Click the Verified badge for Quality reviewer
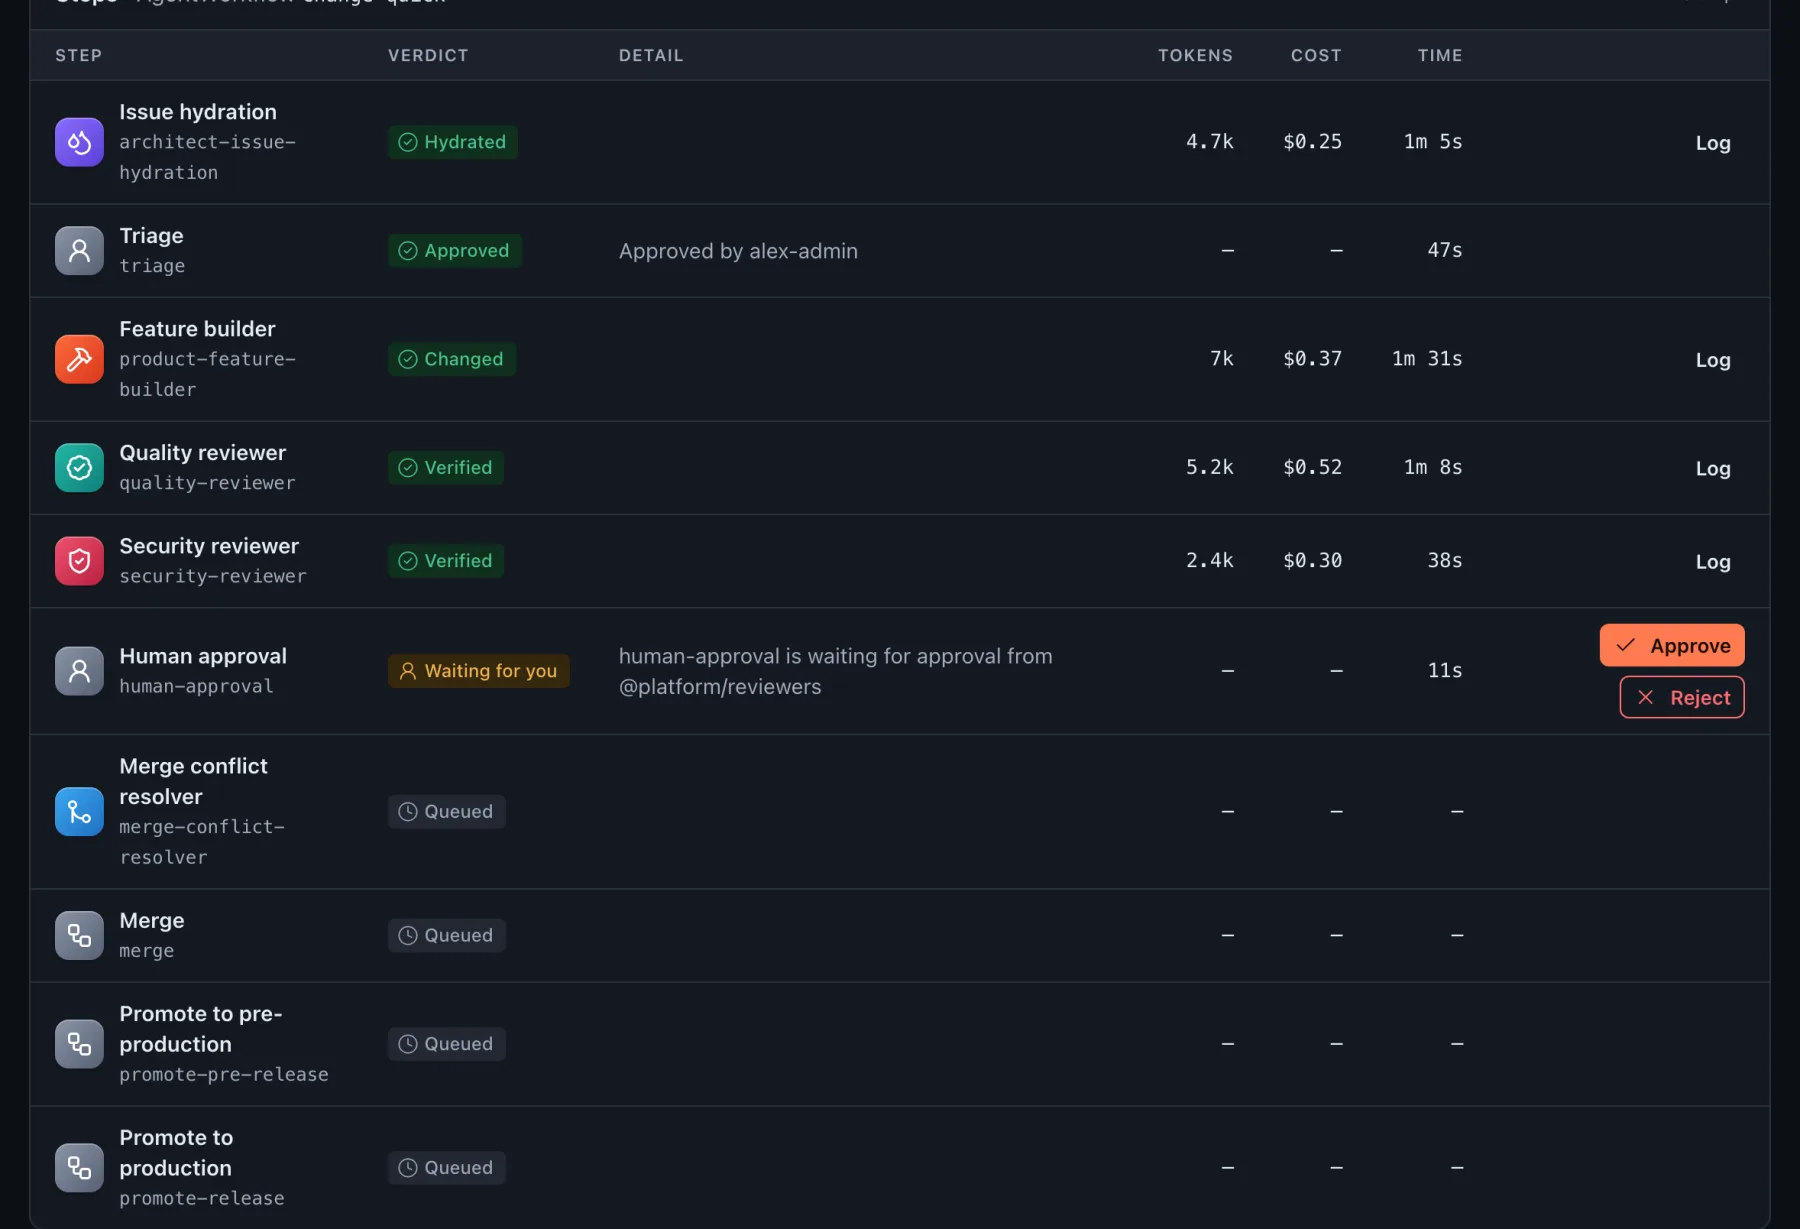 446,467
